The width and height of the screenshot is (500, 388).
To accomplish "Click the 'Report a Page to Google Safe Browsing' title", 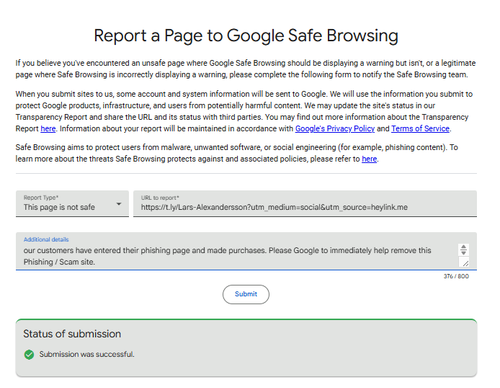I will pos(246,36).
